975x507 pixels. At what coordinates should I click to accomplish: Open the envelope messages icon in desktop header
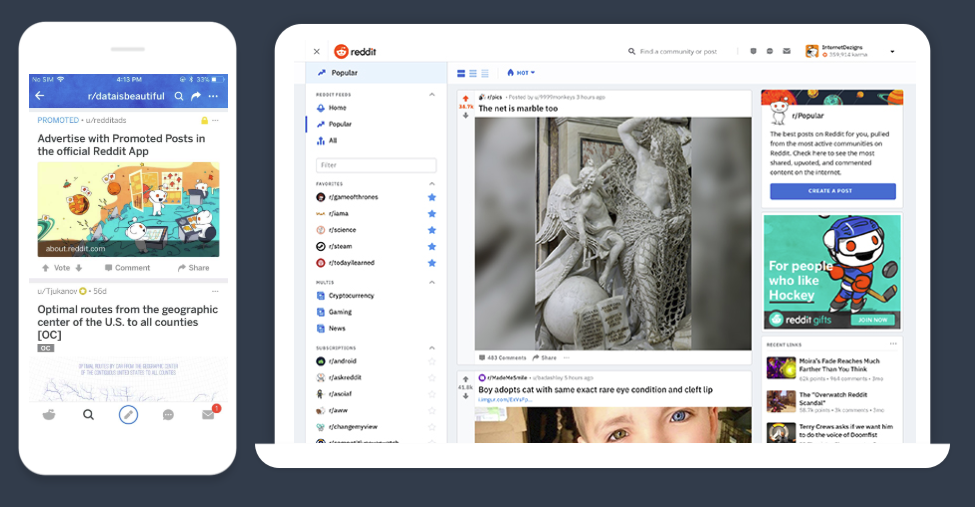tap(787, 52)
